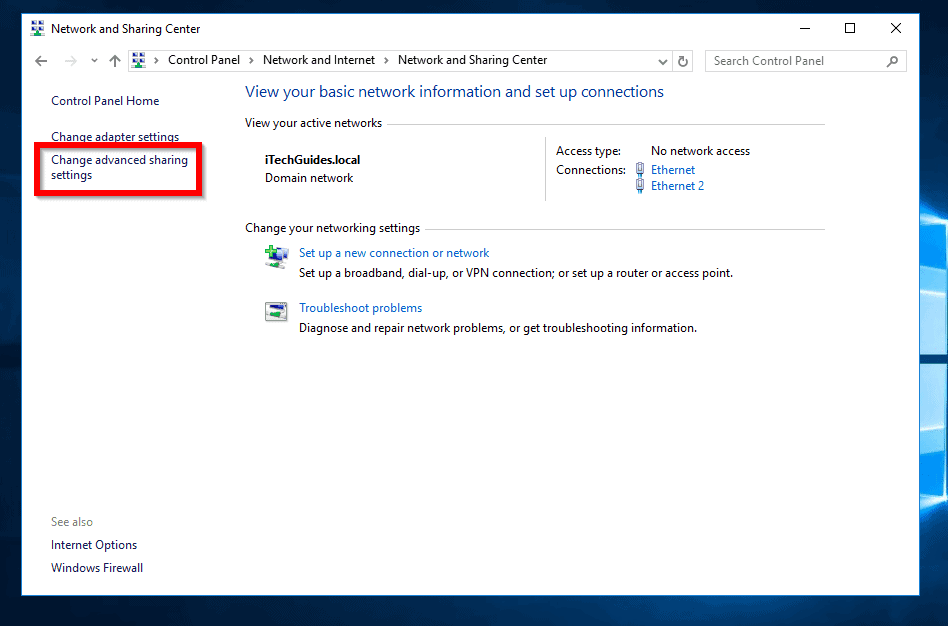Click the Control Panel icon in address bar
This screenshot has width=948, height=626.
[139, 60]
